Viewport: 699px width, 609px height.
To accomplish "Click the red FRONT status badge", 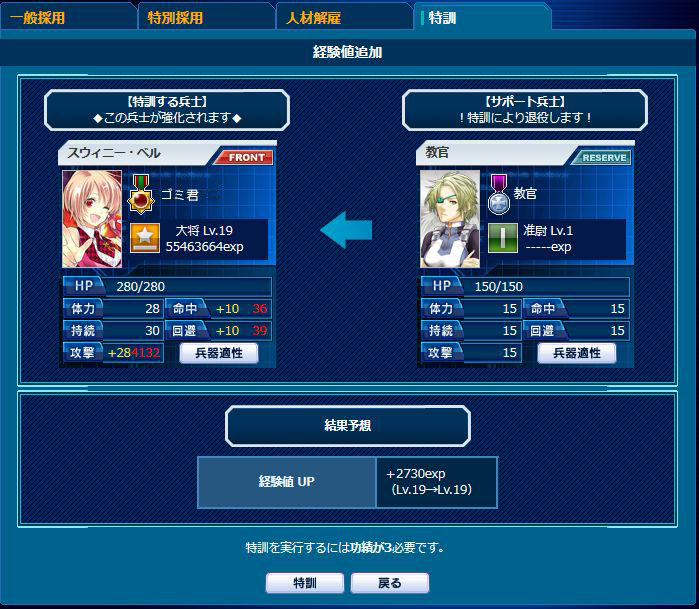I will 244,157.
